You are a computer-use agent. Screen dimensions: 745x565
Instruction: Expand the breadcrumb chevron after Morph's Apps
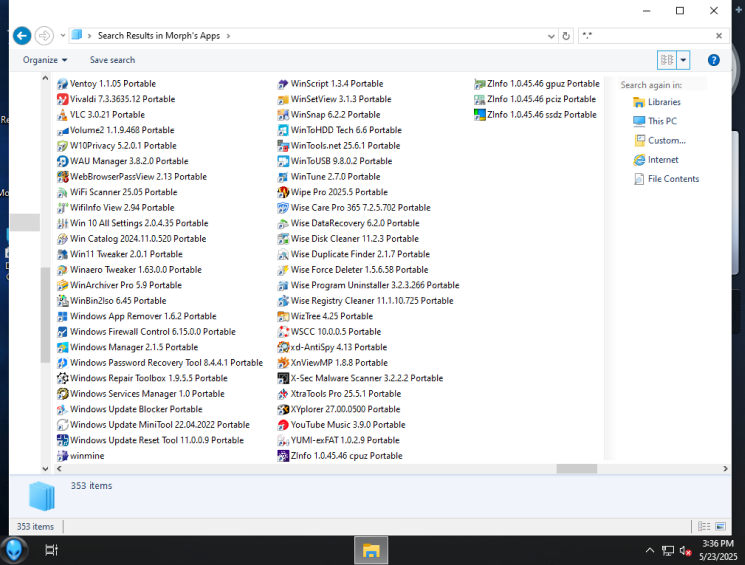pos(229,36)
